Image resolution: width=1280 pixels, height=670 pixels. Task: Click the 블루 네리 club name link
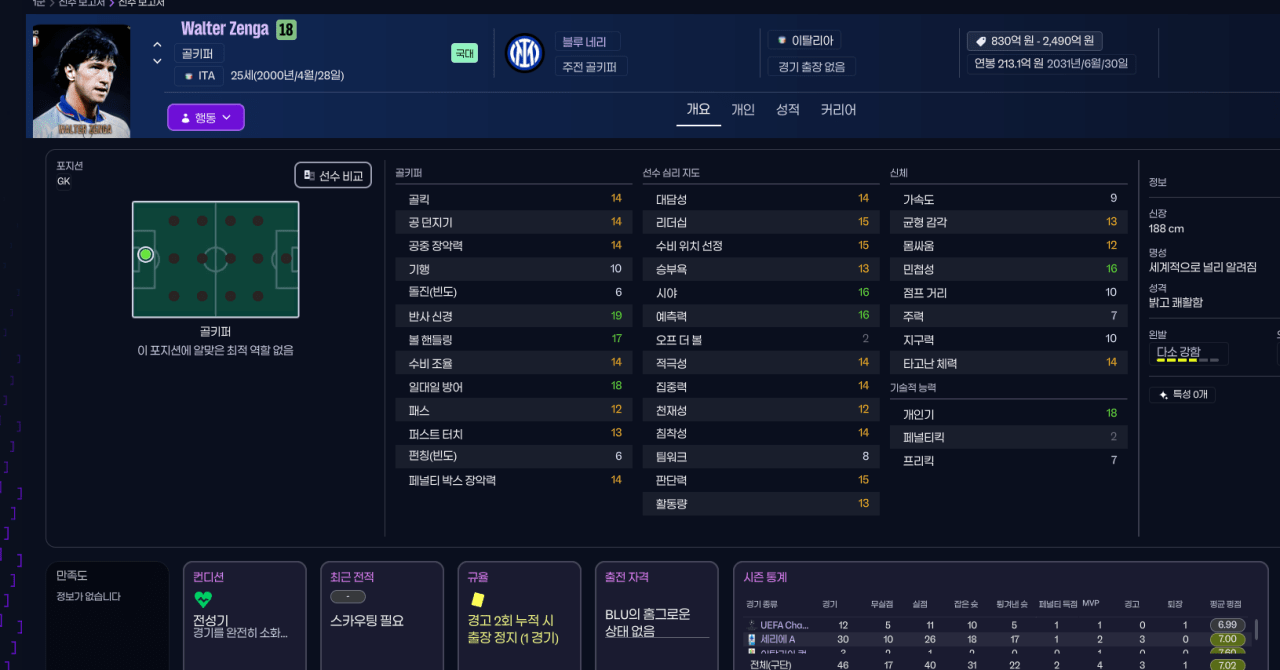(x=588, y=42)
